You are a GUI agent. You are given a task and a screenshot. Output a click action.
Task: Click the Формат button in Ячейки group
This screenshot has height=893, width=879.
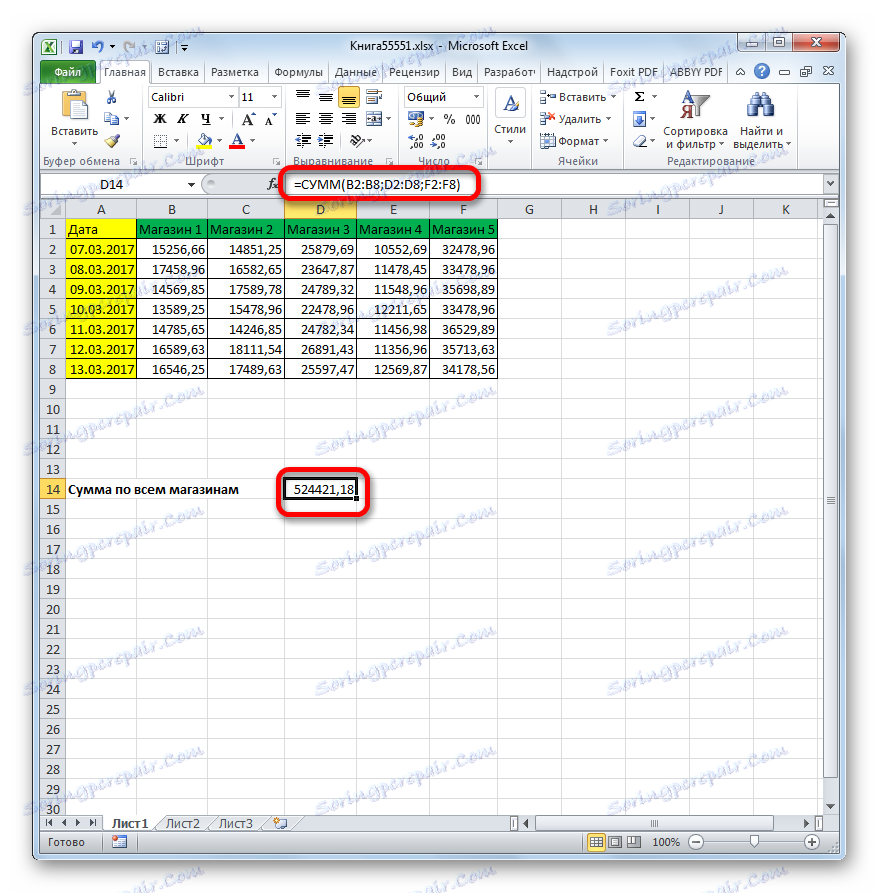pos(578,140)
